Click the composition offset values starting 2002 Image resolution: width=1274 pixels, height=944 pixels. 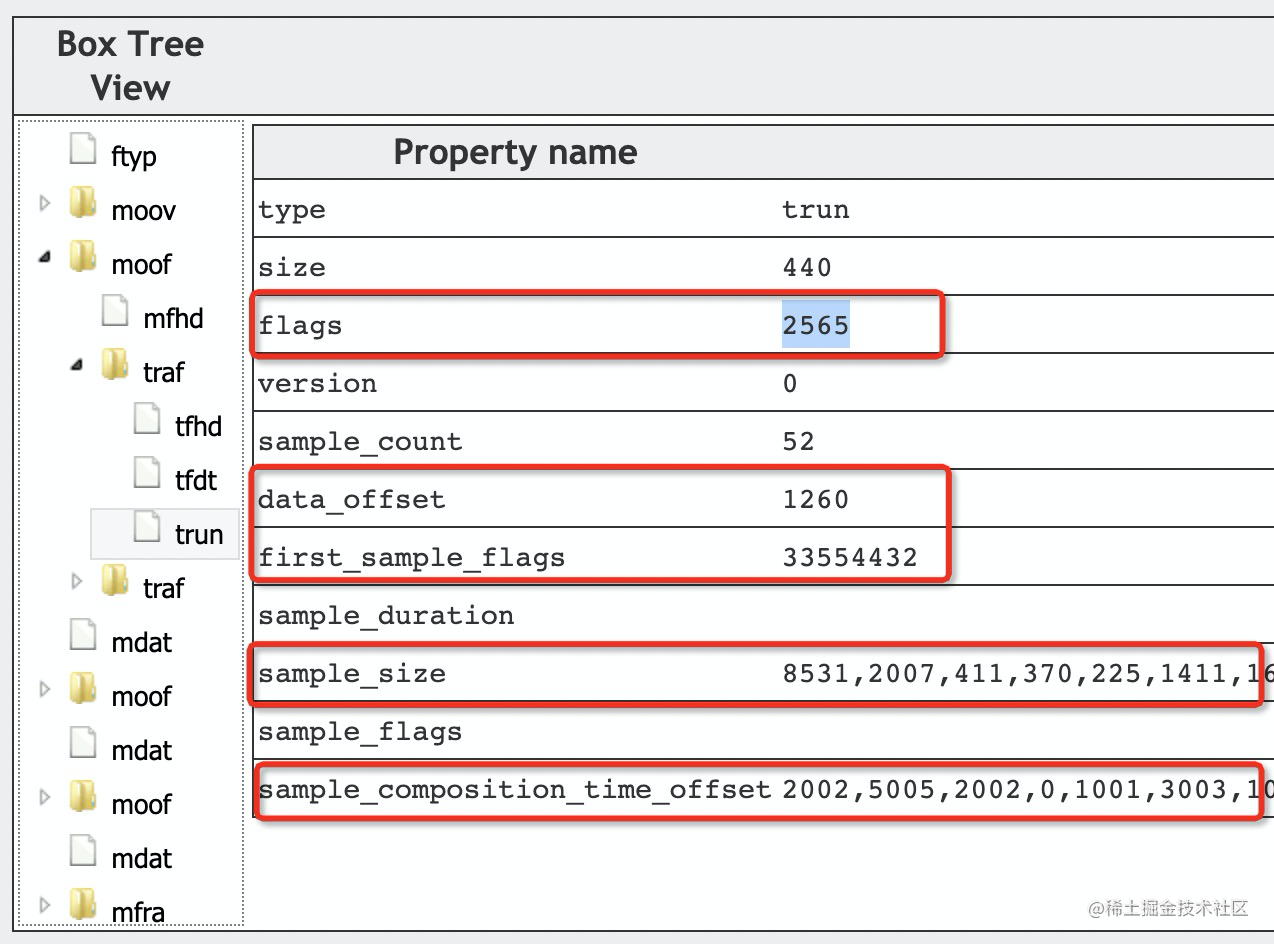tap(1028, 789)
